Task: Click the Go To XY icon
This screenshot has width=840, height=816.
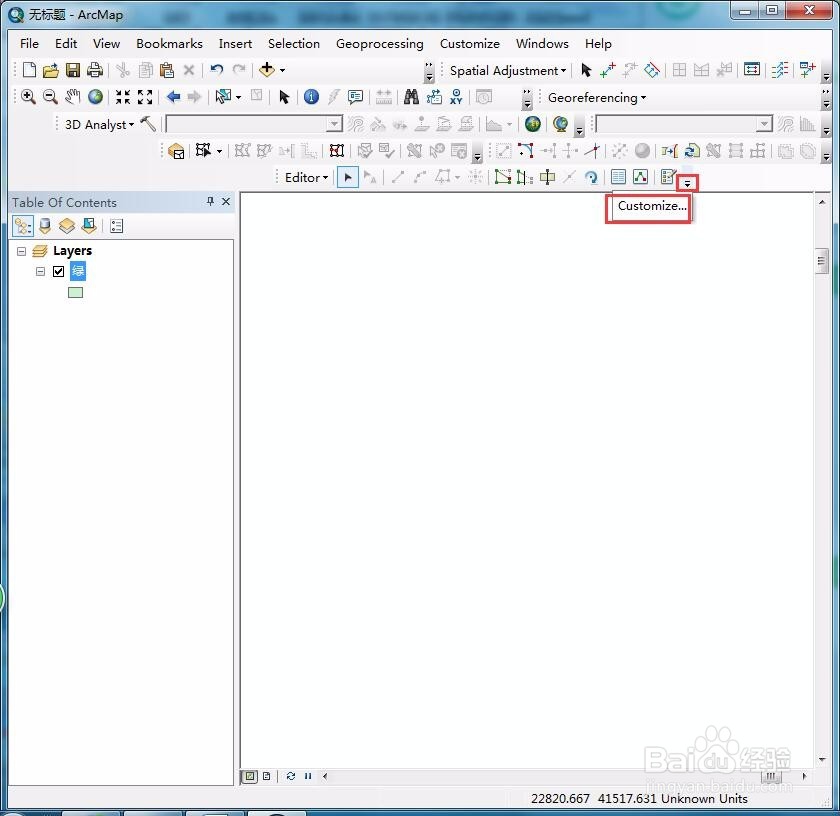Action: pos(456,97)
